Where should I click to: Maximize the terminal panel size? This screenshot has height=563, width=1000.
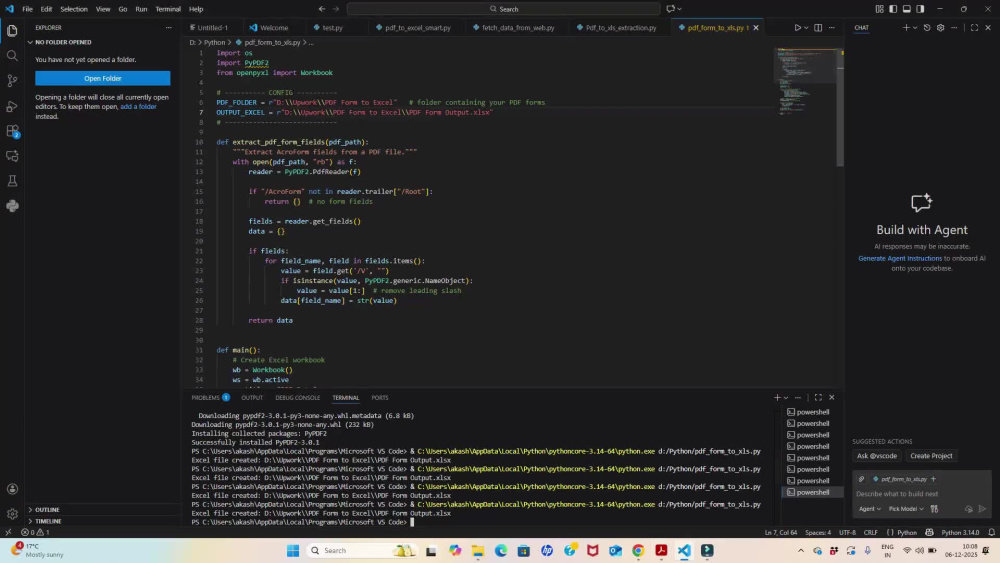pyautogui.click(x=818, y=397)
